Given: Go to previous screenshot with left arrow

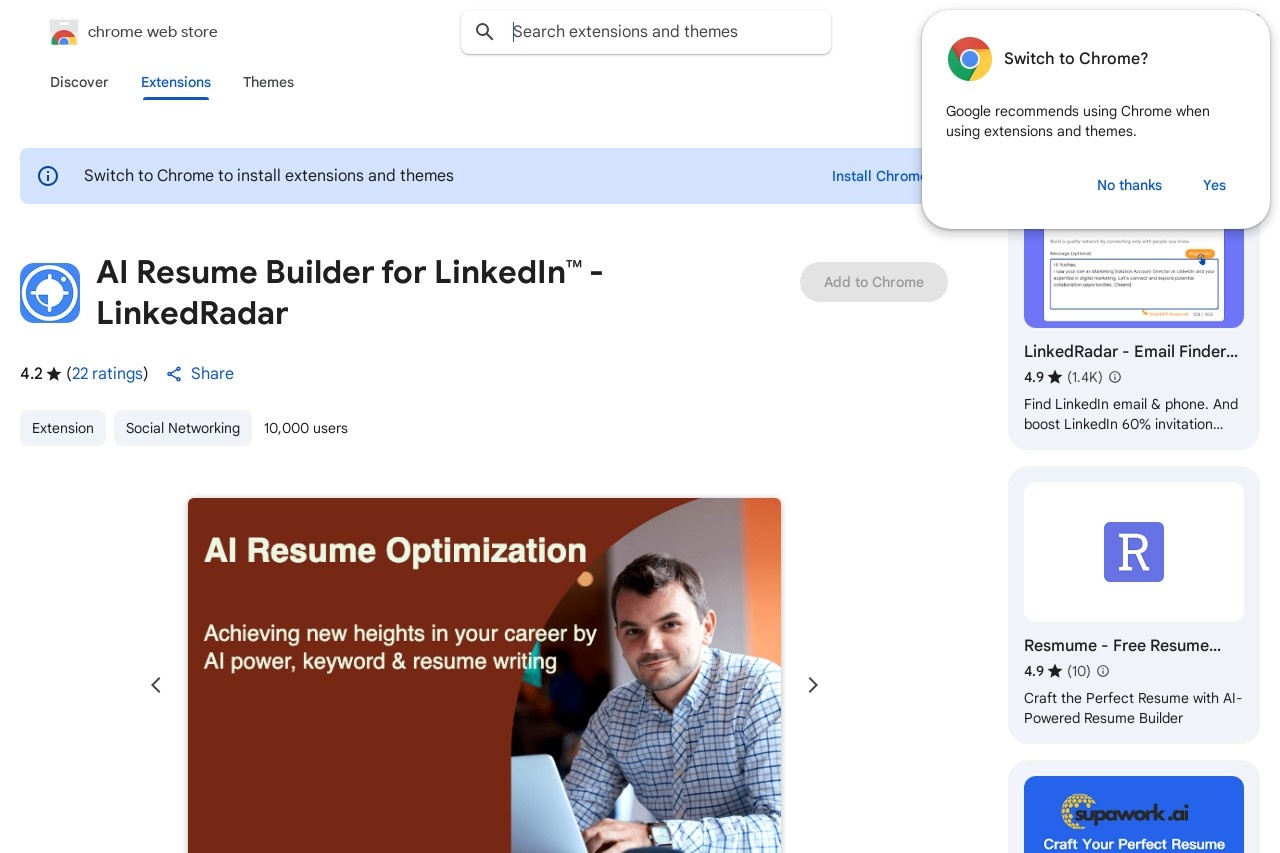Looking at the screenshot, I should click(156, 685).
